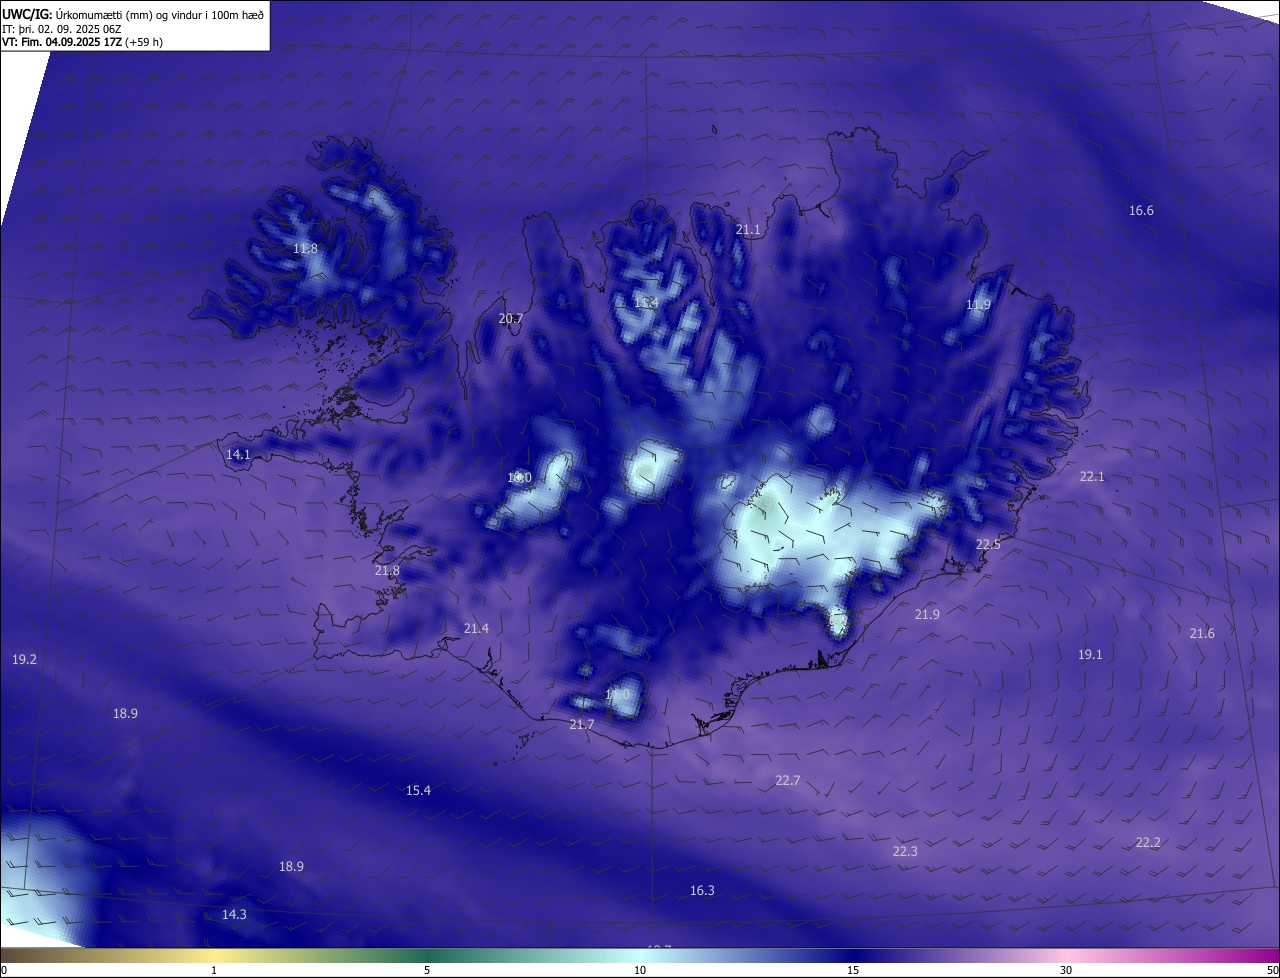This screenshot has height=978, width=1280.
Task: Click the 22.1 value label
Action: point(1092,476)
